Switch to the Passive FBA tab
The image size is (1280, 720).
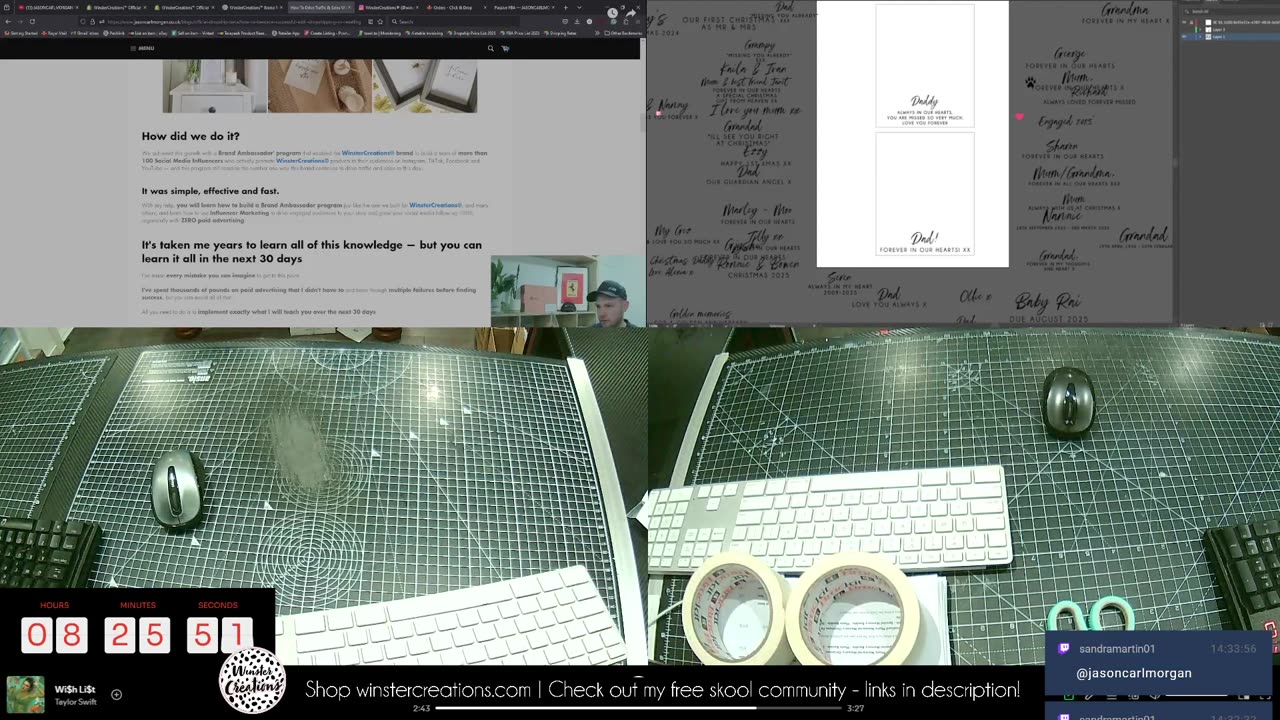[x=522, y=8]
